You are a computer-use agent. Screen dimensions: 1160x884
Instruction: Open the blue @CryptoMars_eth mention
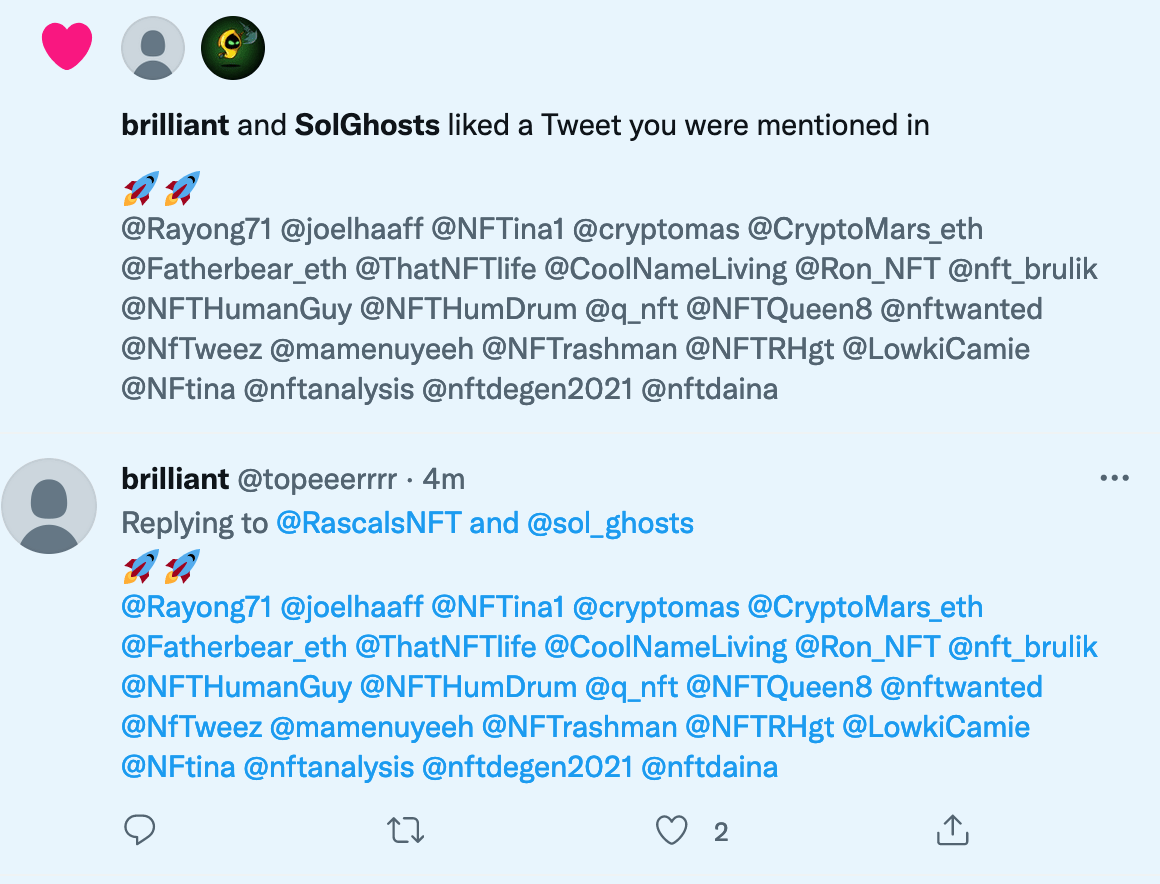point(865,607)
